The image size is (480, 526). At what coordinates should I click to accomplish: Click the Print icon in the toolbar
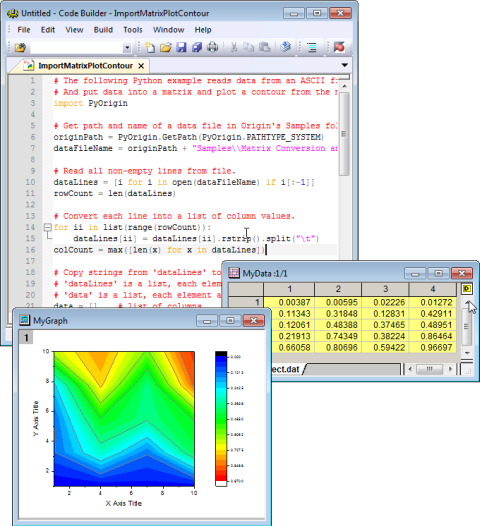(x=213, y=48)
